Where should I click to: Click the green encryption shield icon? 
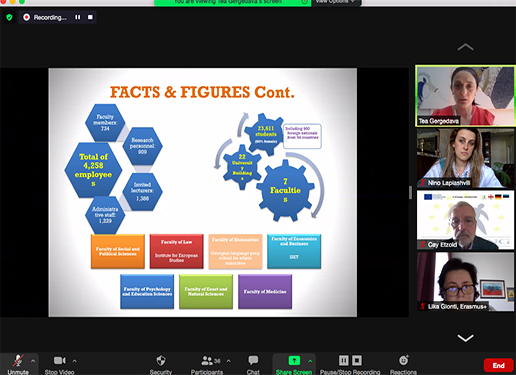(9, 17)
